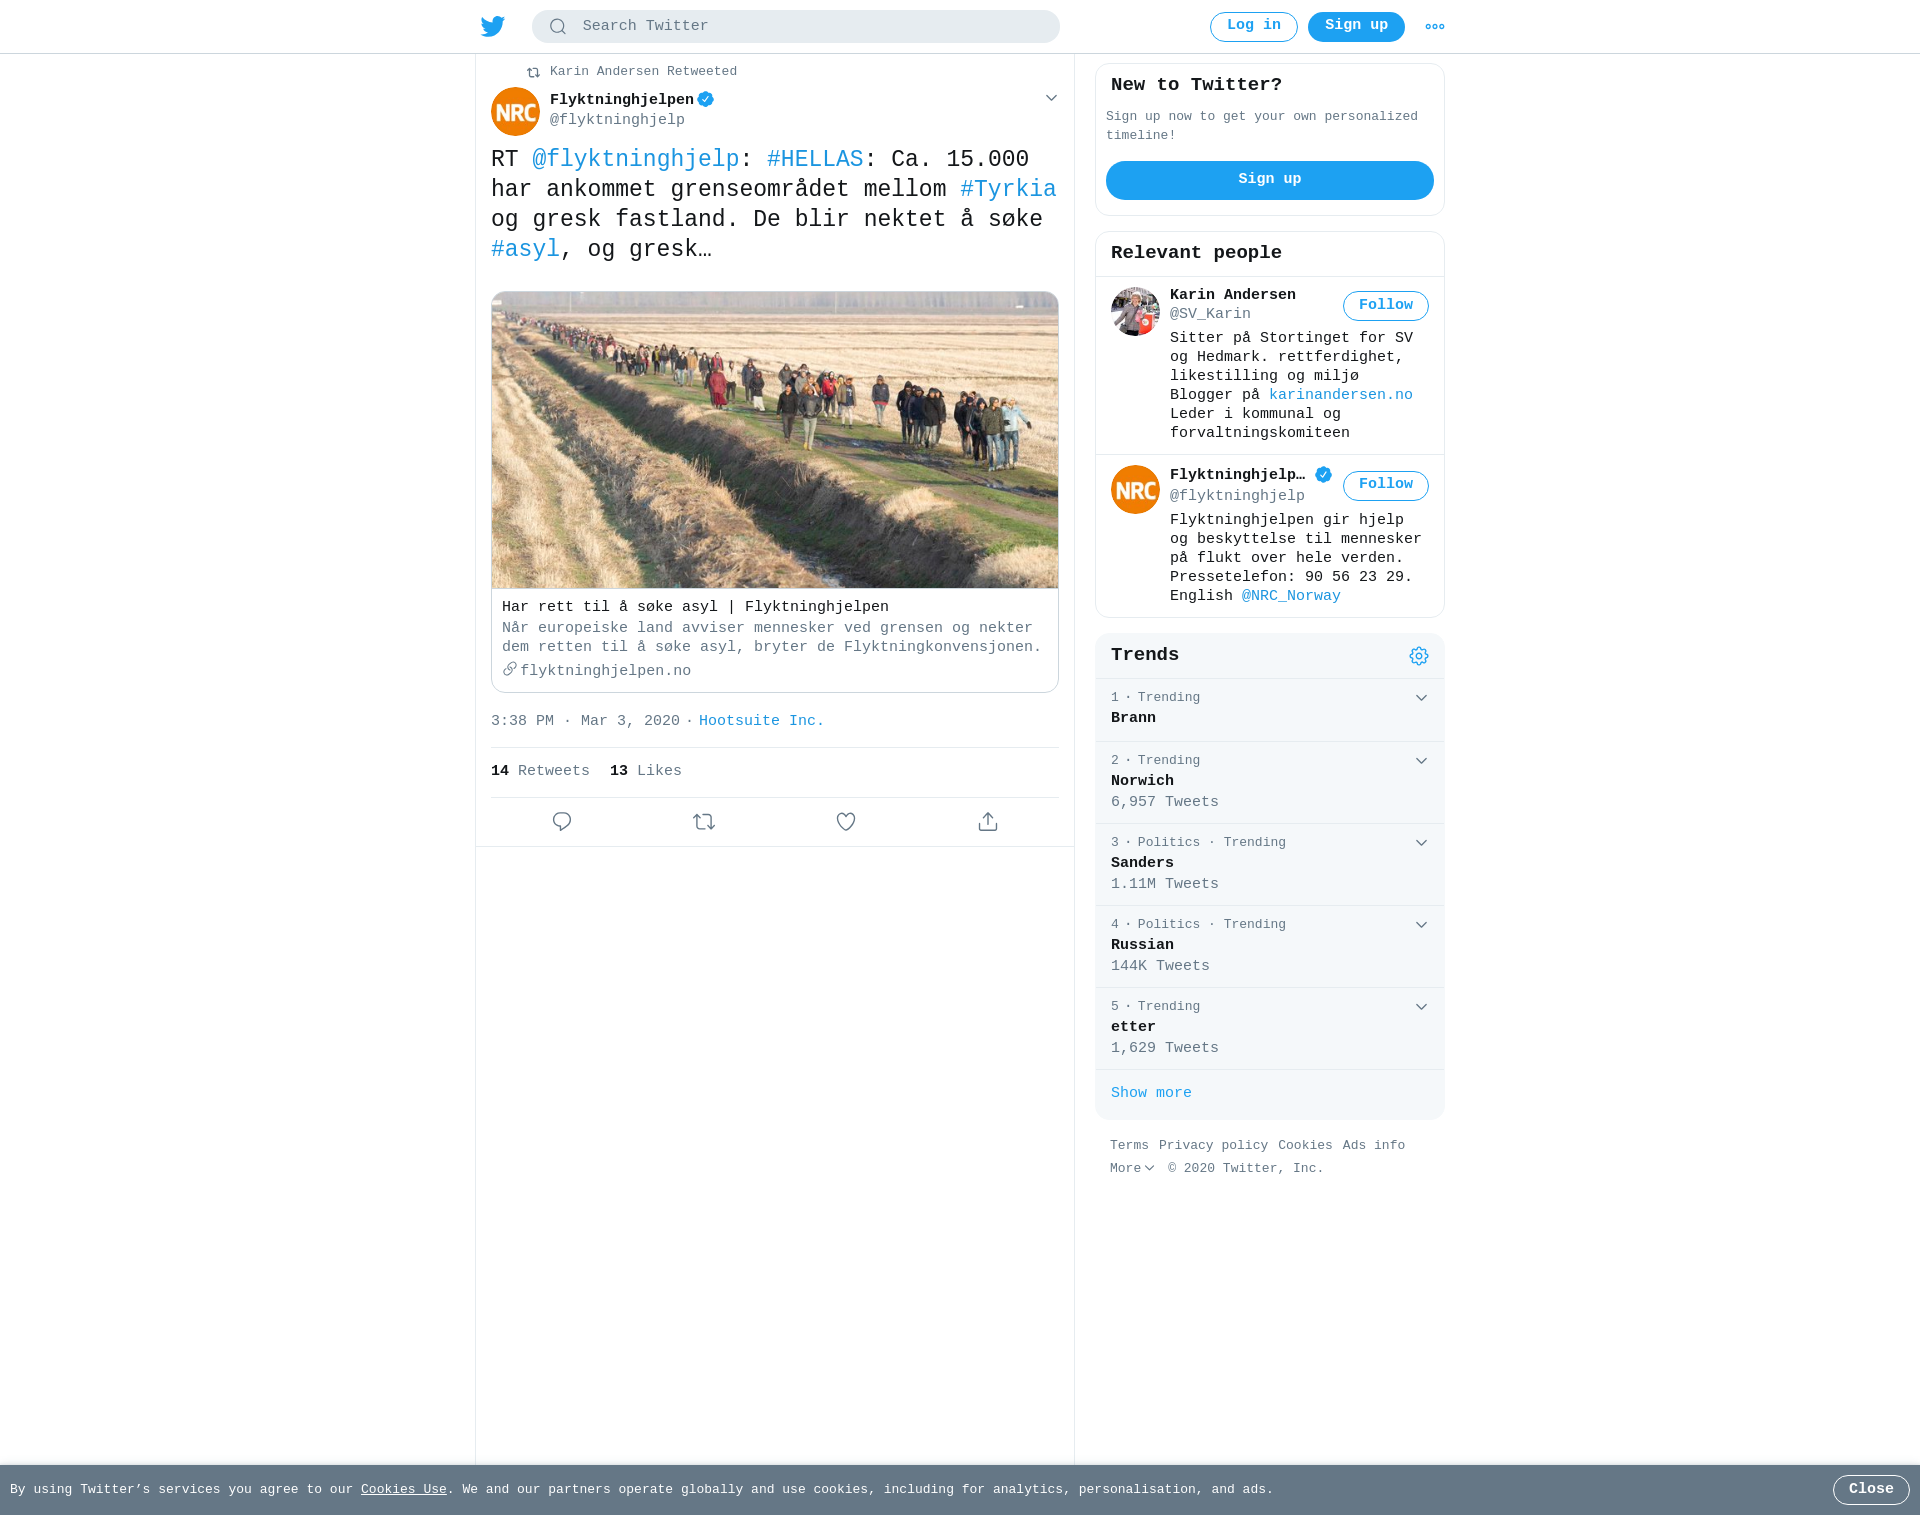Open the refugees article image thumbnail
Viewport: 1920px width, 1515px height.
click(775, 440)
